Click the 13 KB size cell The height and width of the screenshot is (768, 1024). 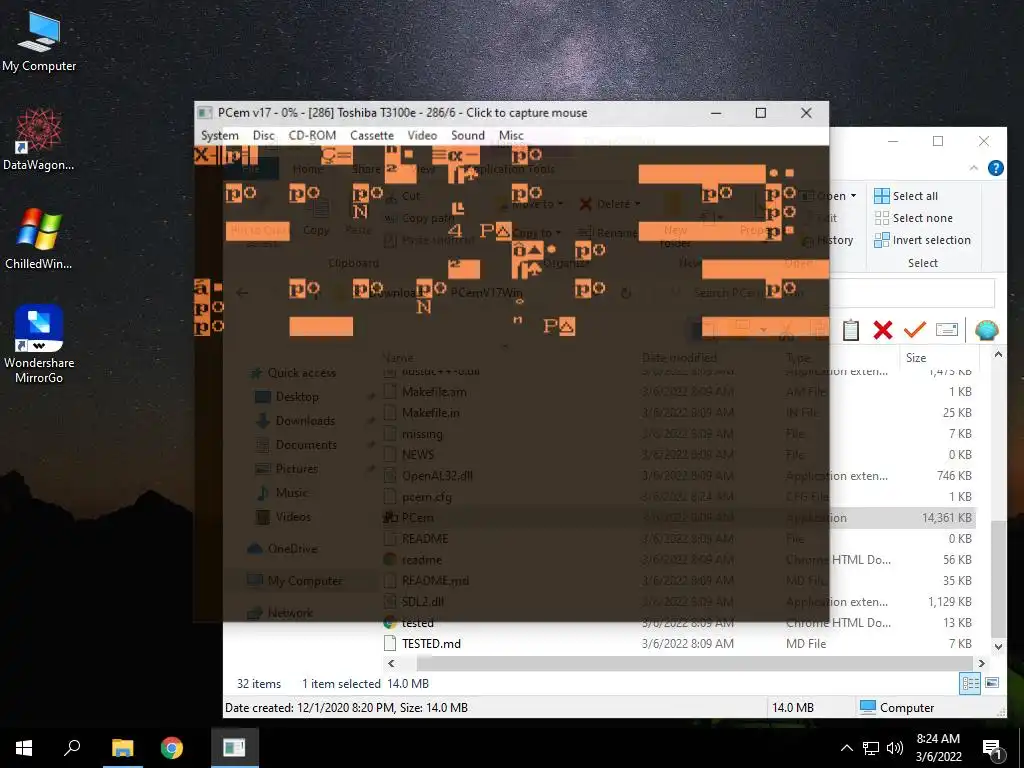pos(957,622)
